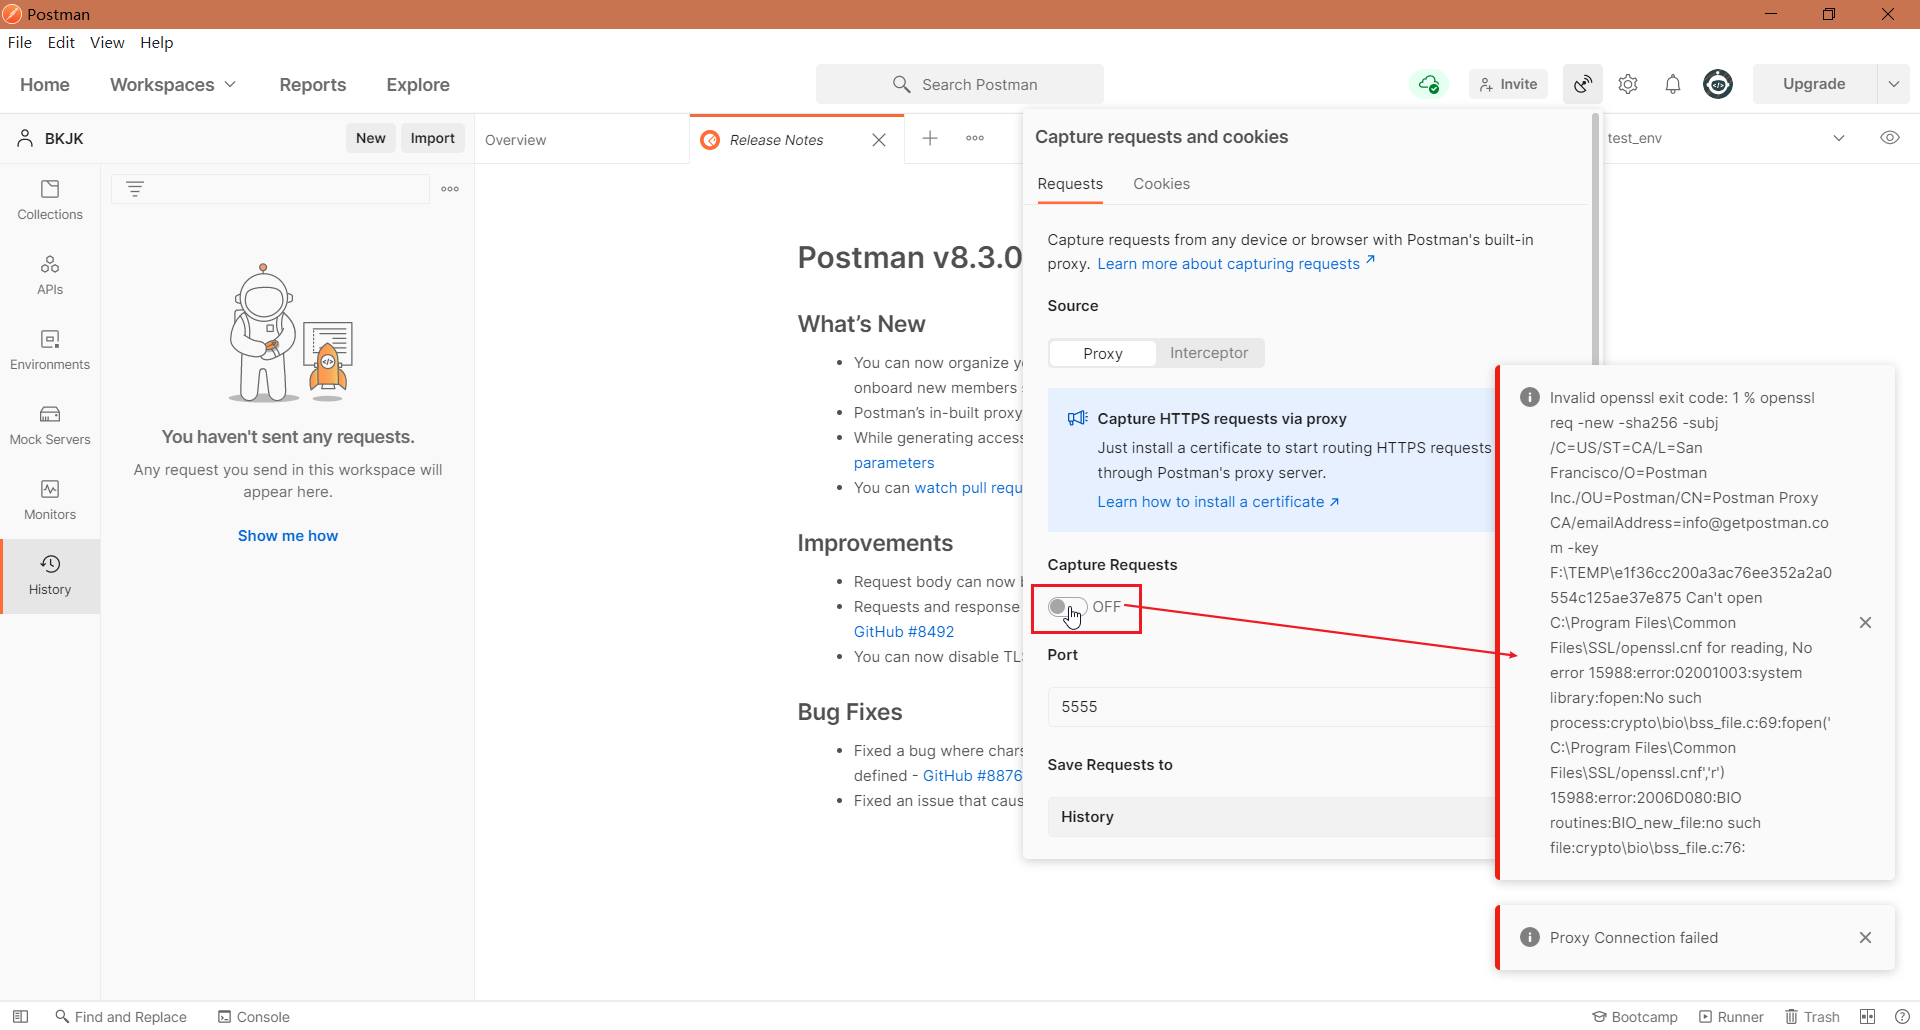The image size is (1920, 1030).
Task: Open environment quick look eye icon
Action: [1890, 138]
